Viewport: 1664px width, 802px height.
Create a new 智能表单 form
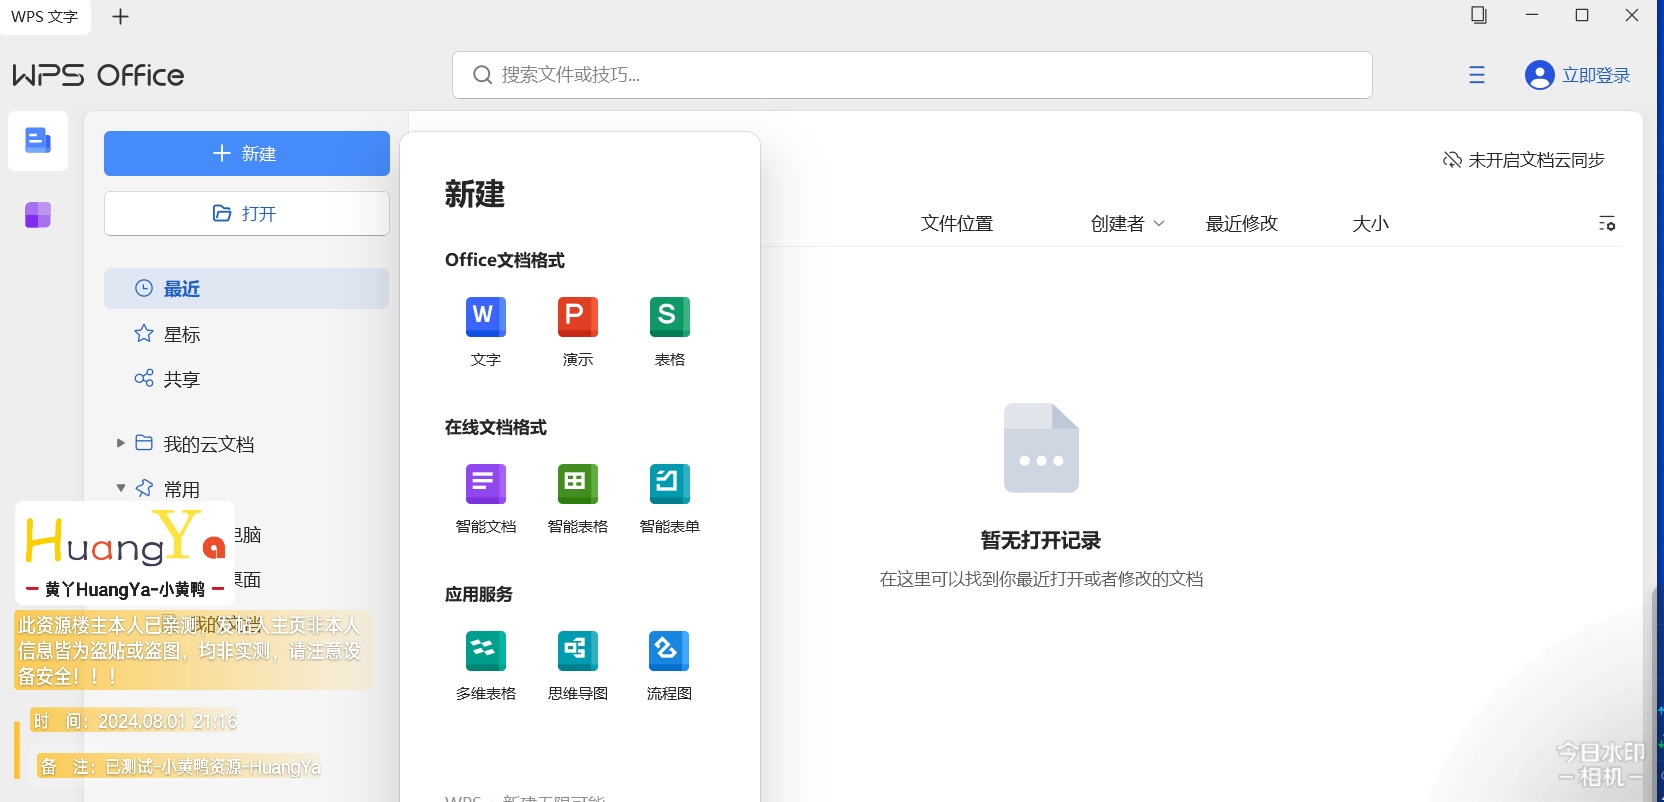point(669,485)
